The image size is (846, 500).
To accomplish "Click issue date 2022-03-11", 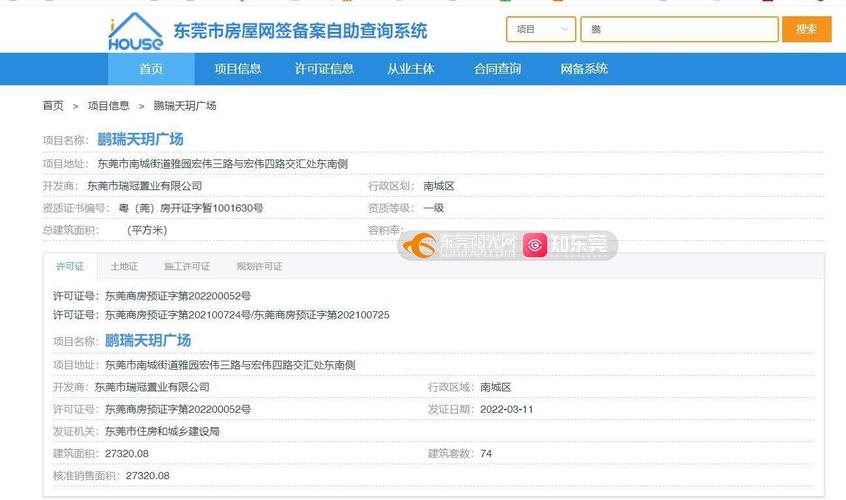I will (507, 409).
